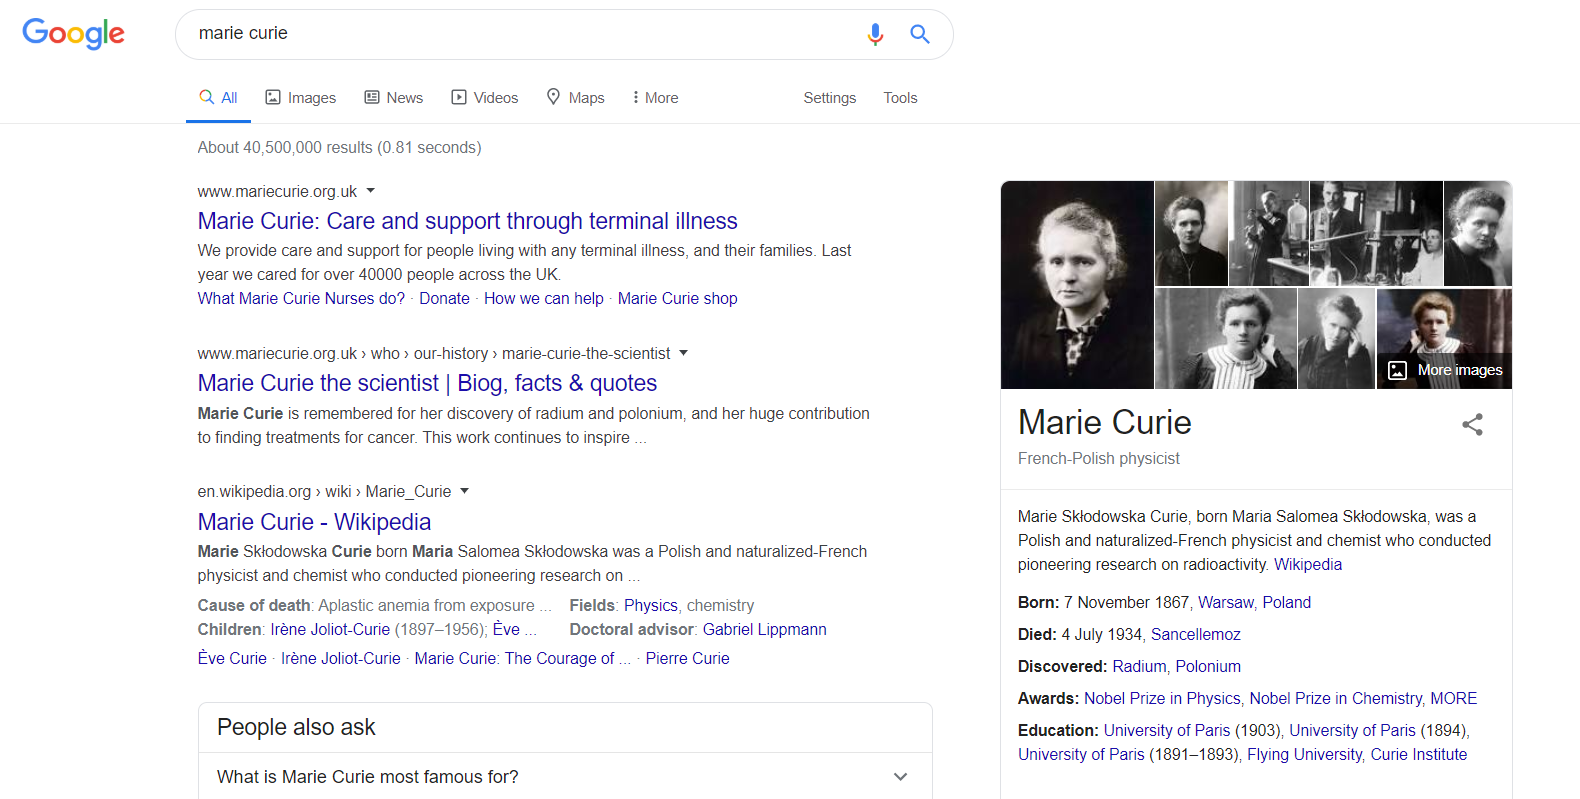Open 'Marie Curie - Wikipedia' result

(x=314, y=522)
